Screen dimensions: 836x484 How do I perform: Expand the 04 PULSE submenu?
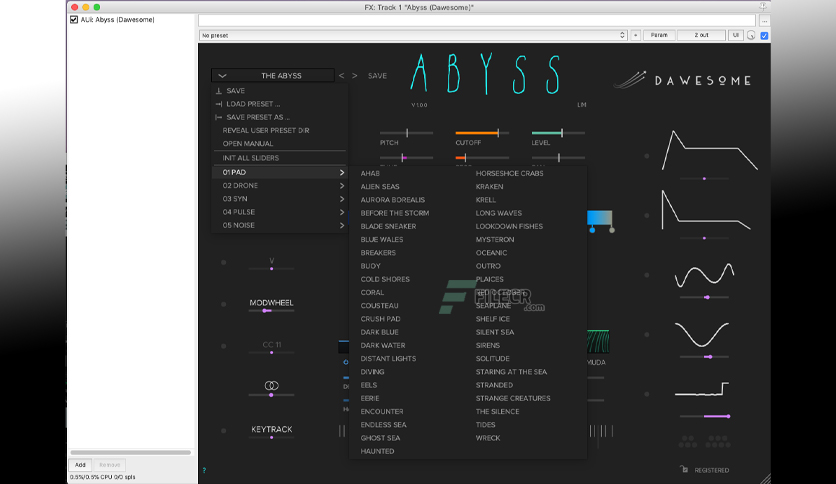point(279,212)
